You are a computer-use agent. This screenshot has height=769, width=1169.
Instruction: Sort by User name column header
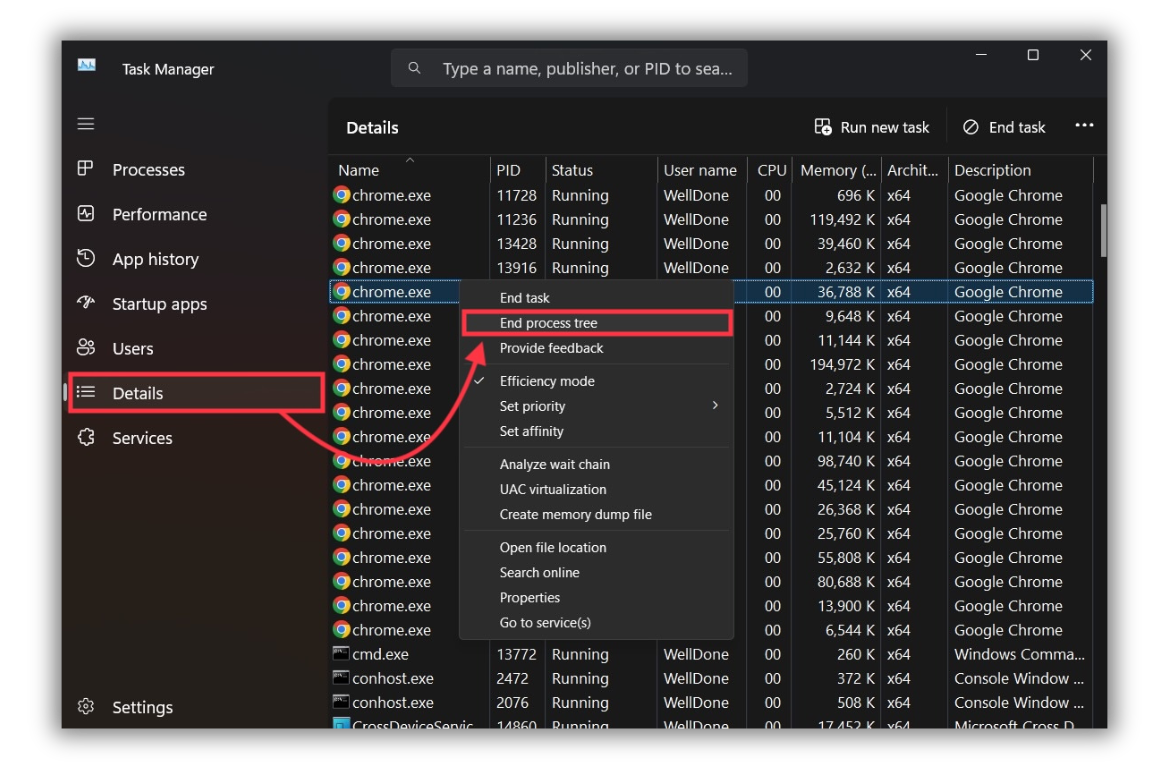pos(700,170)
